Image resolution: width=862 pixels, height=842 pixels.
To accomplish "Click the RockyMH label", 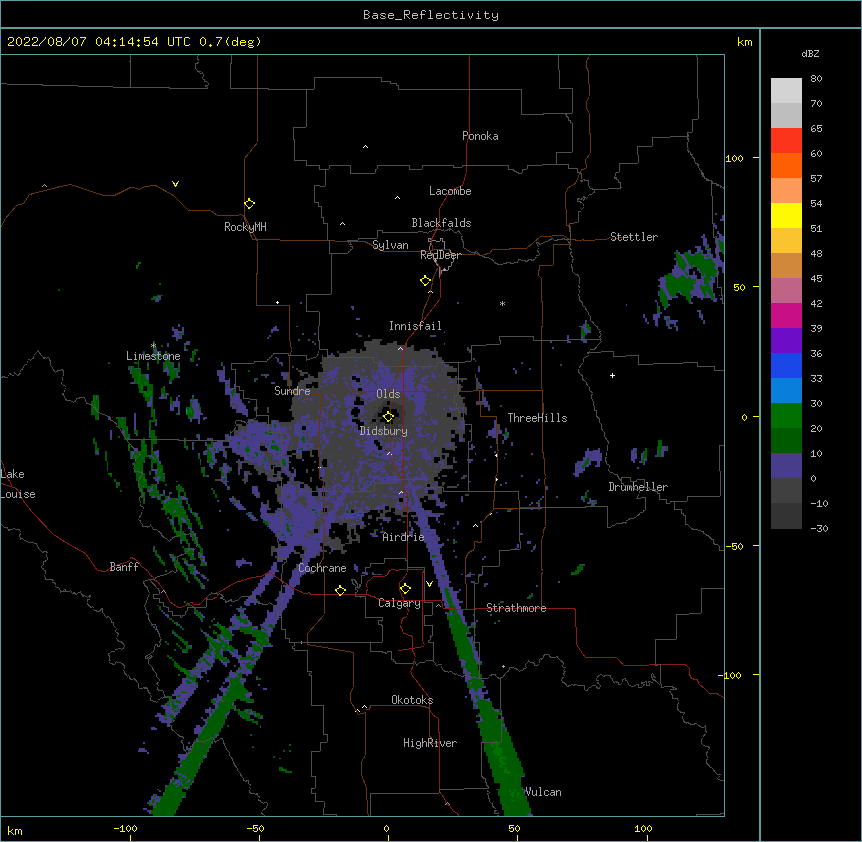I will tap(245, 227).
